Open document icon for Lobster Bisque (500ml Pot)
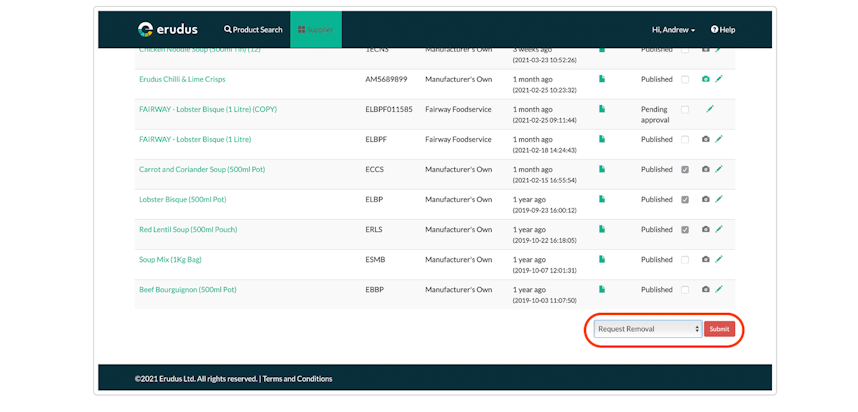The image size is (858, 412). tap(602, 199)
